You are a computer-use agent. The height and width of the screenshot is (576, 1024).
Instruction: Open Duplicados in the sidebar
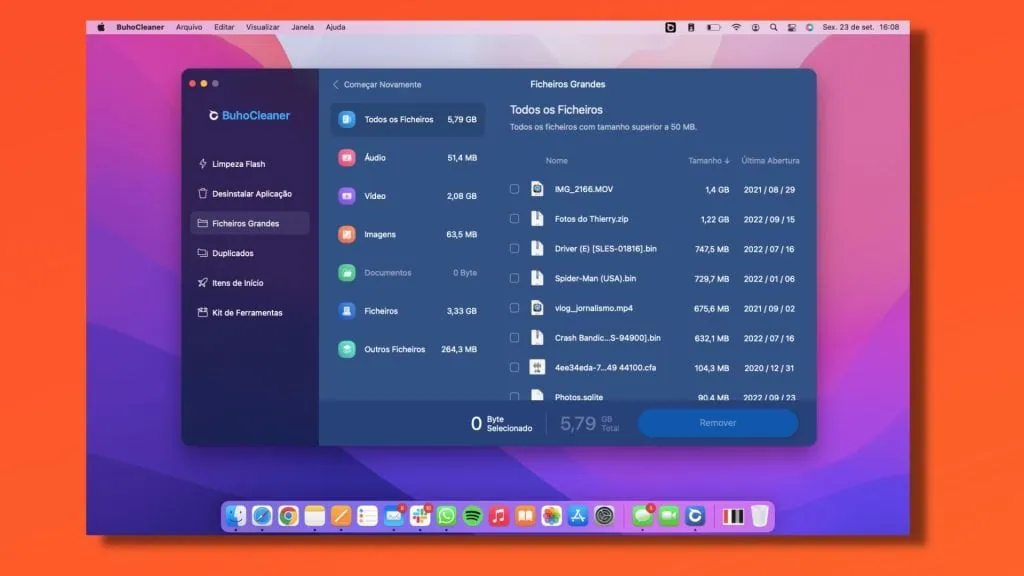coord(232,253)
